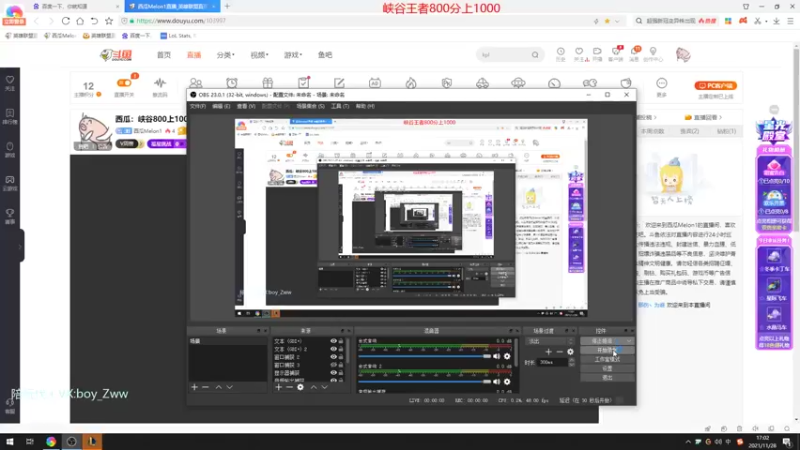Open source properties via the gear icon in the OBS sources panel
The height and width of the screenshot is (450, 800).
tap(301, 387)
